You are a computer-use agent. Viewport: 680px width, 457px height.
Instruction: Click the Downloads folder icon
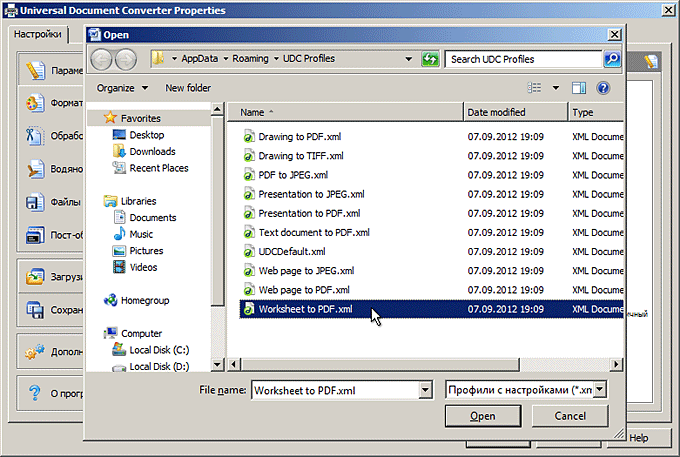(x=119, y=151)
